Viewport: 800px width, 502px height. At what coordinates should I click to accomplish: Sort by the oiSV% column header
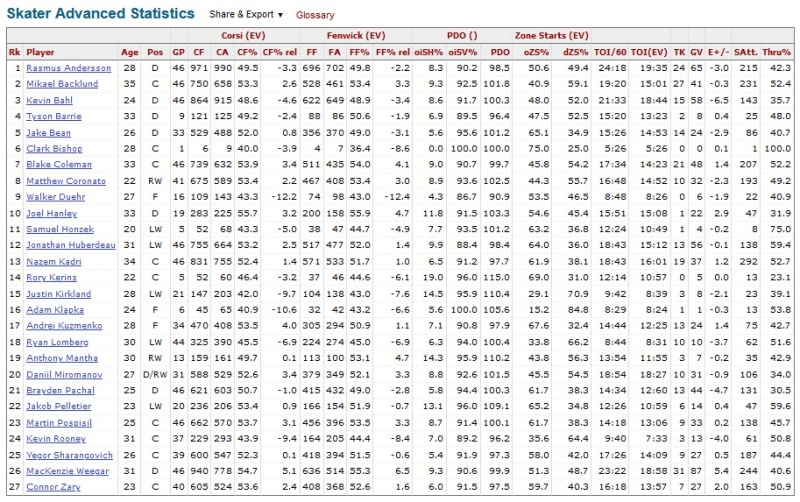click(462, 52)
